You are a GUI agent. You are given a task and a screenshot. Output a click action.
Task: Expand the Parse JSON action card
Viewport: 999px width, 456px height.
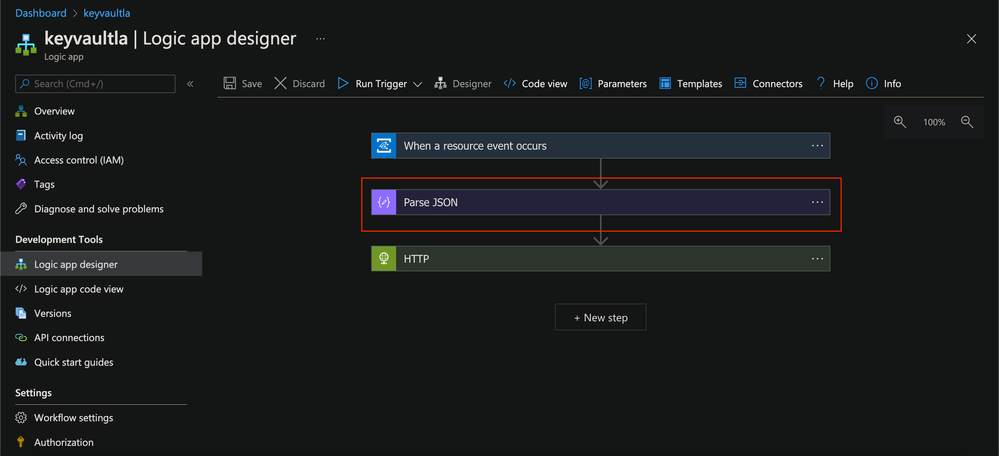click(x=601, y=203)
